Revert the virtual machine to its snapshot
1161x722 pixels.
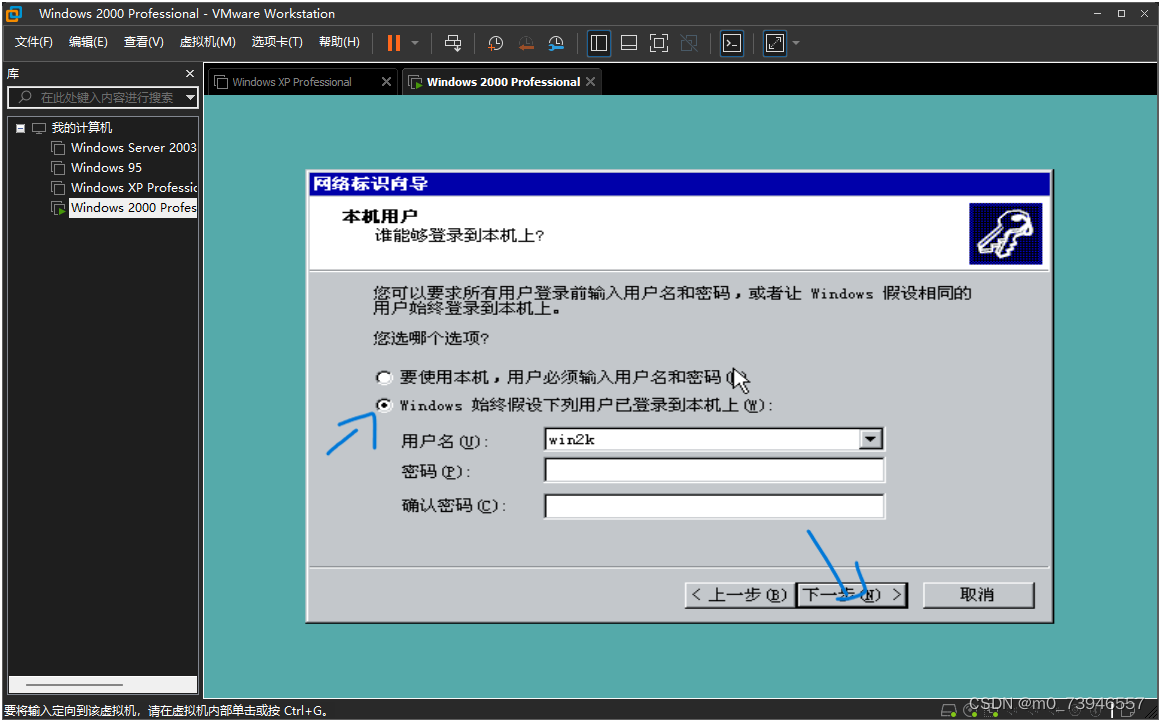point(526,43)
